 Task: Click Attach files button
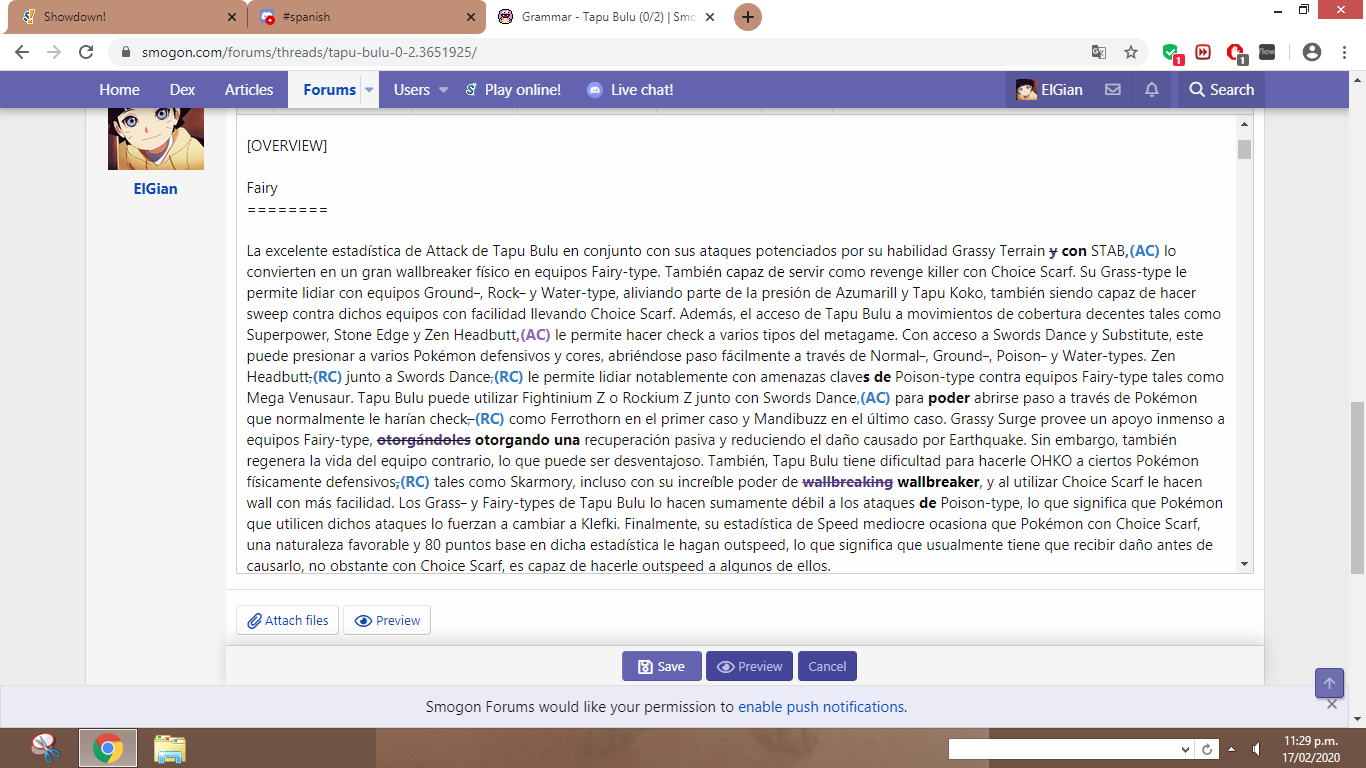click(288, 620)
